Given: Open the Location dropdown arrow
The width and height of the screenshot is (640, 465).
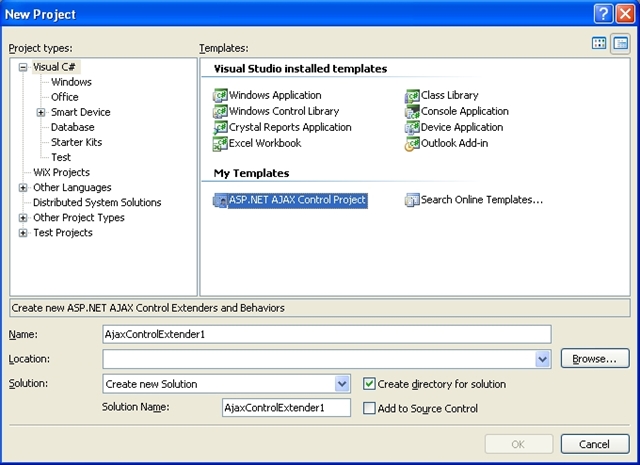Looking at the screenshot, I should (542, 359).
